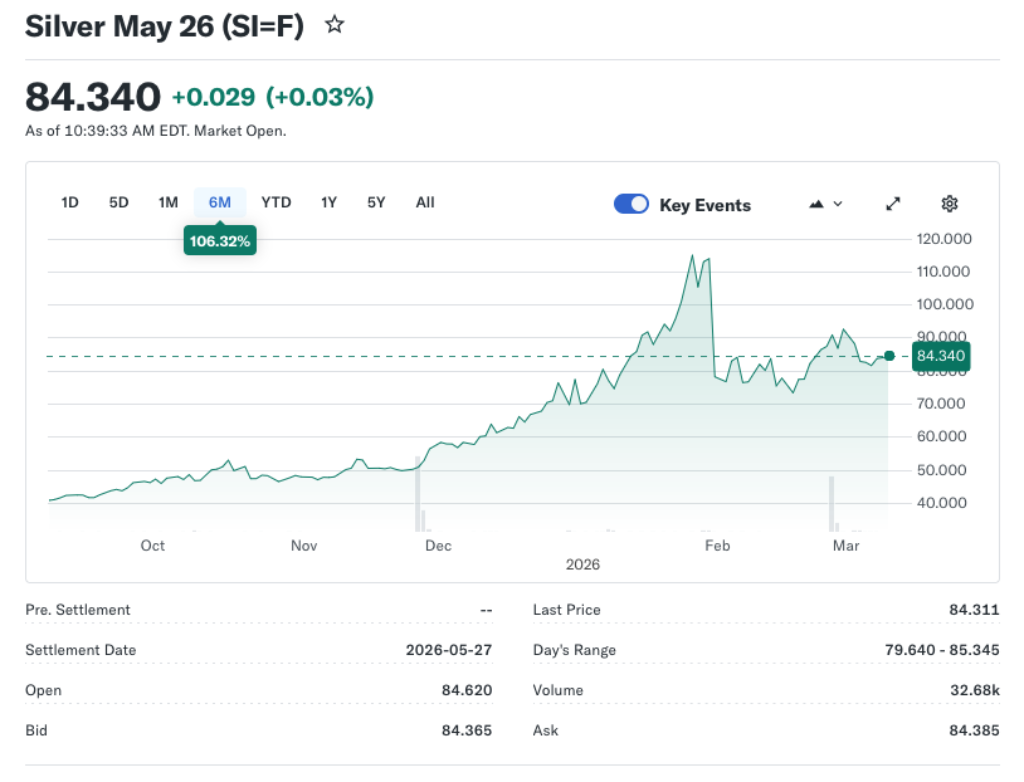Image resolution: width=1024 pixels, height=782 pixels.
Task: Toggle Key Events off
Action: 631,203
